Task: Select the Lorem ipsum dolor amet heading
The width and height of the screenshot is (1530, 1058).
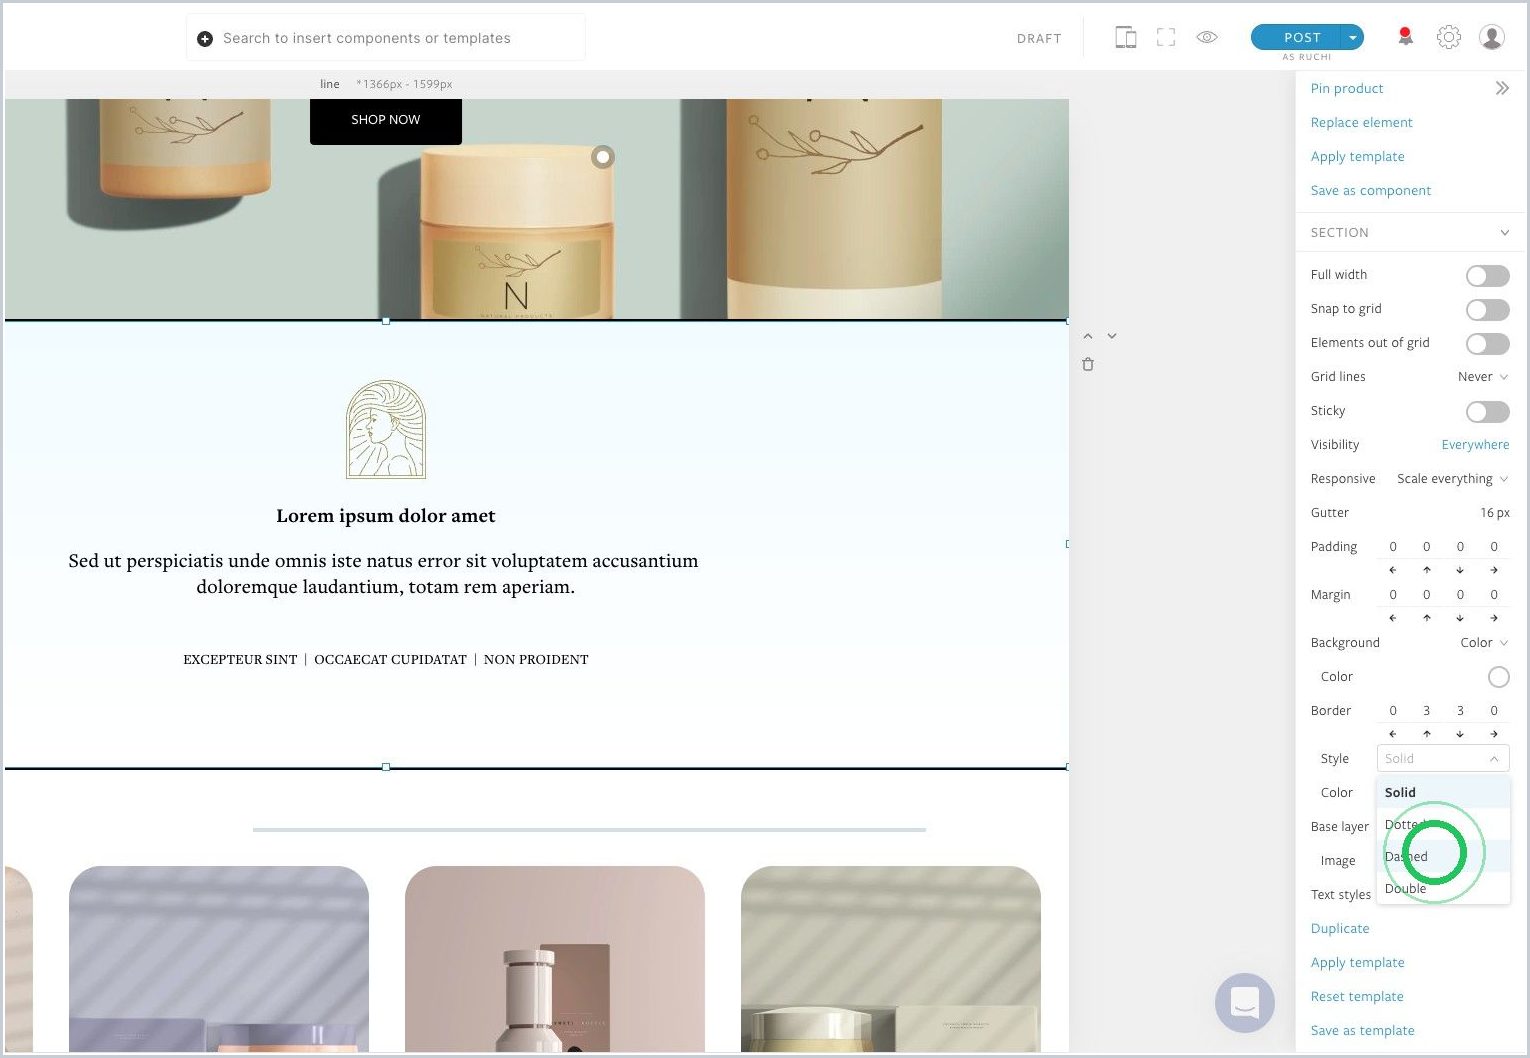Action: [386, 516]
